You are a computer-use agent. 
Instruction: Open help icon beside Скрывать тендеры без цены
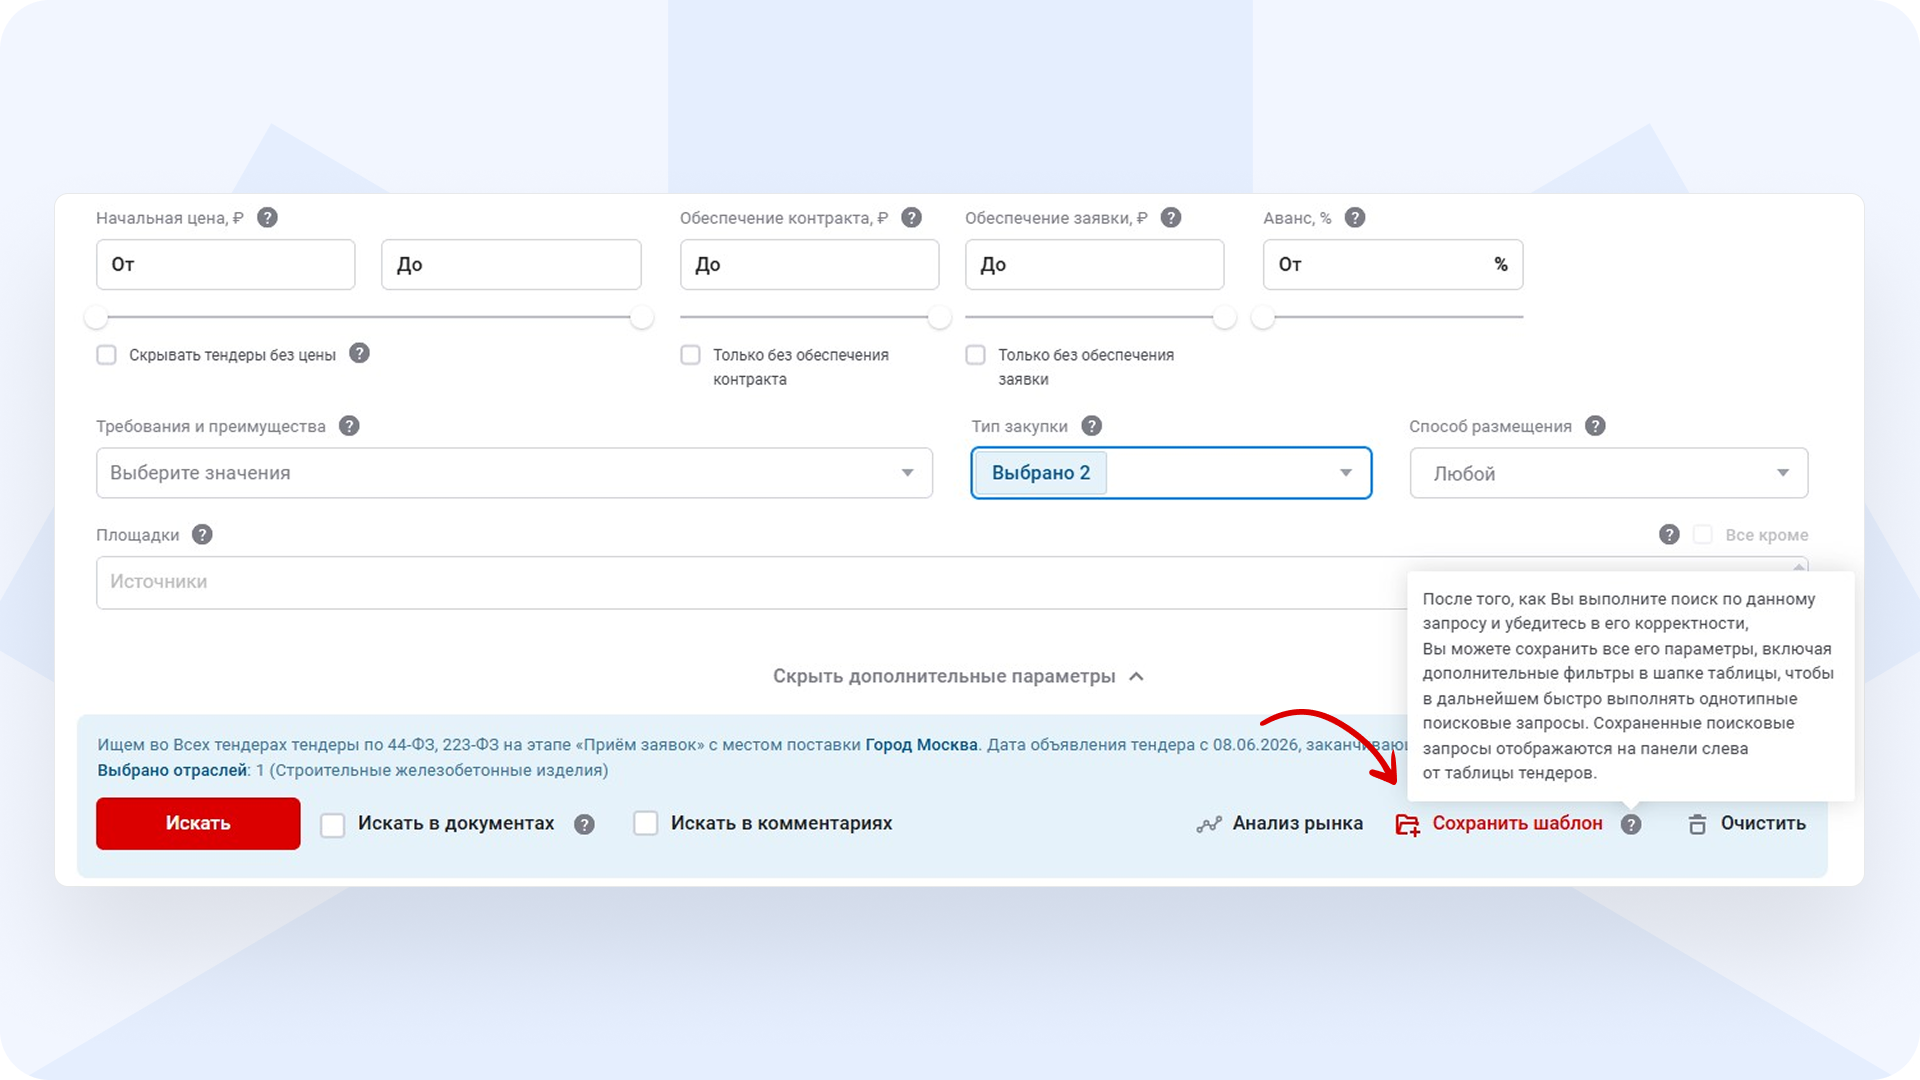pyautogui.click(x=360, y=353)
